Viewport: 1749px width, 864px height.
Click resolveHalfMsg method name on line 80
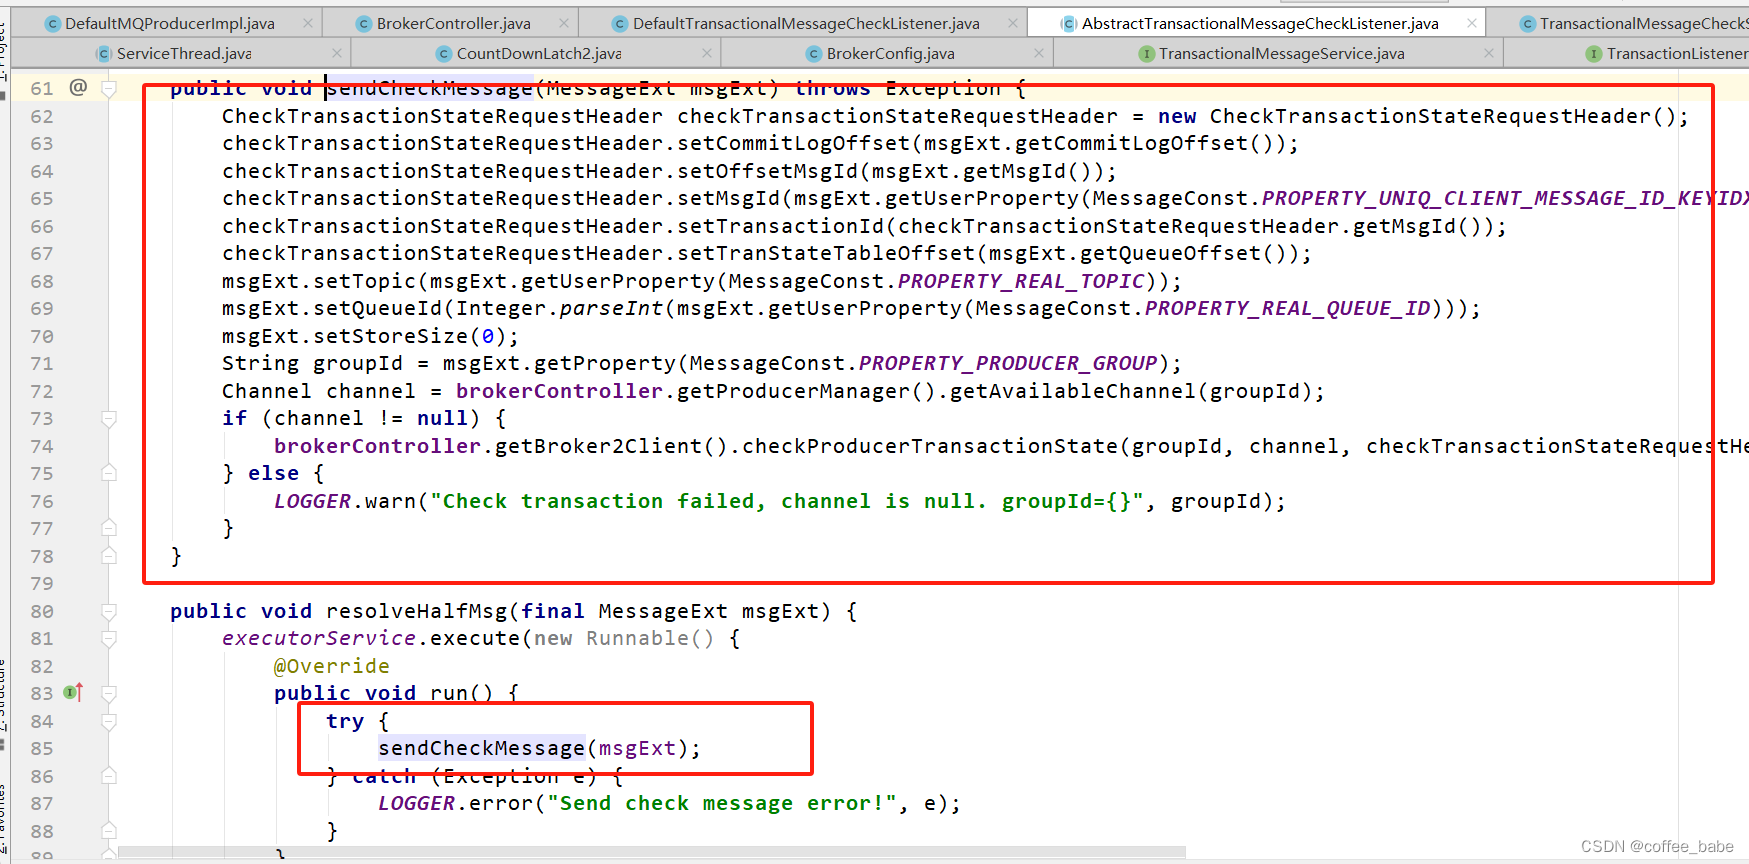click(x=417, y=612)
